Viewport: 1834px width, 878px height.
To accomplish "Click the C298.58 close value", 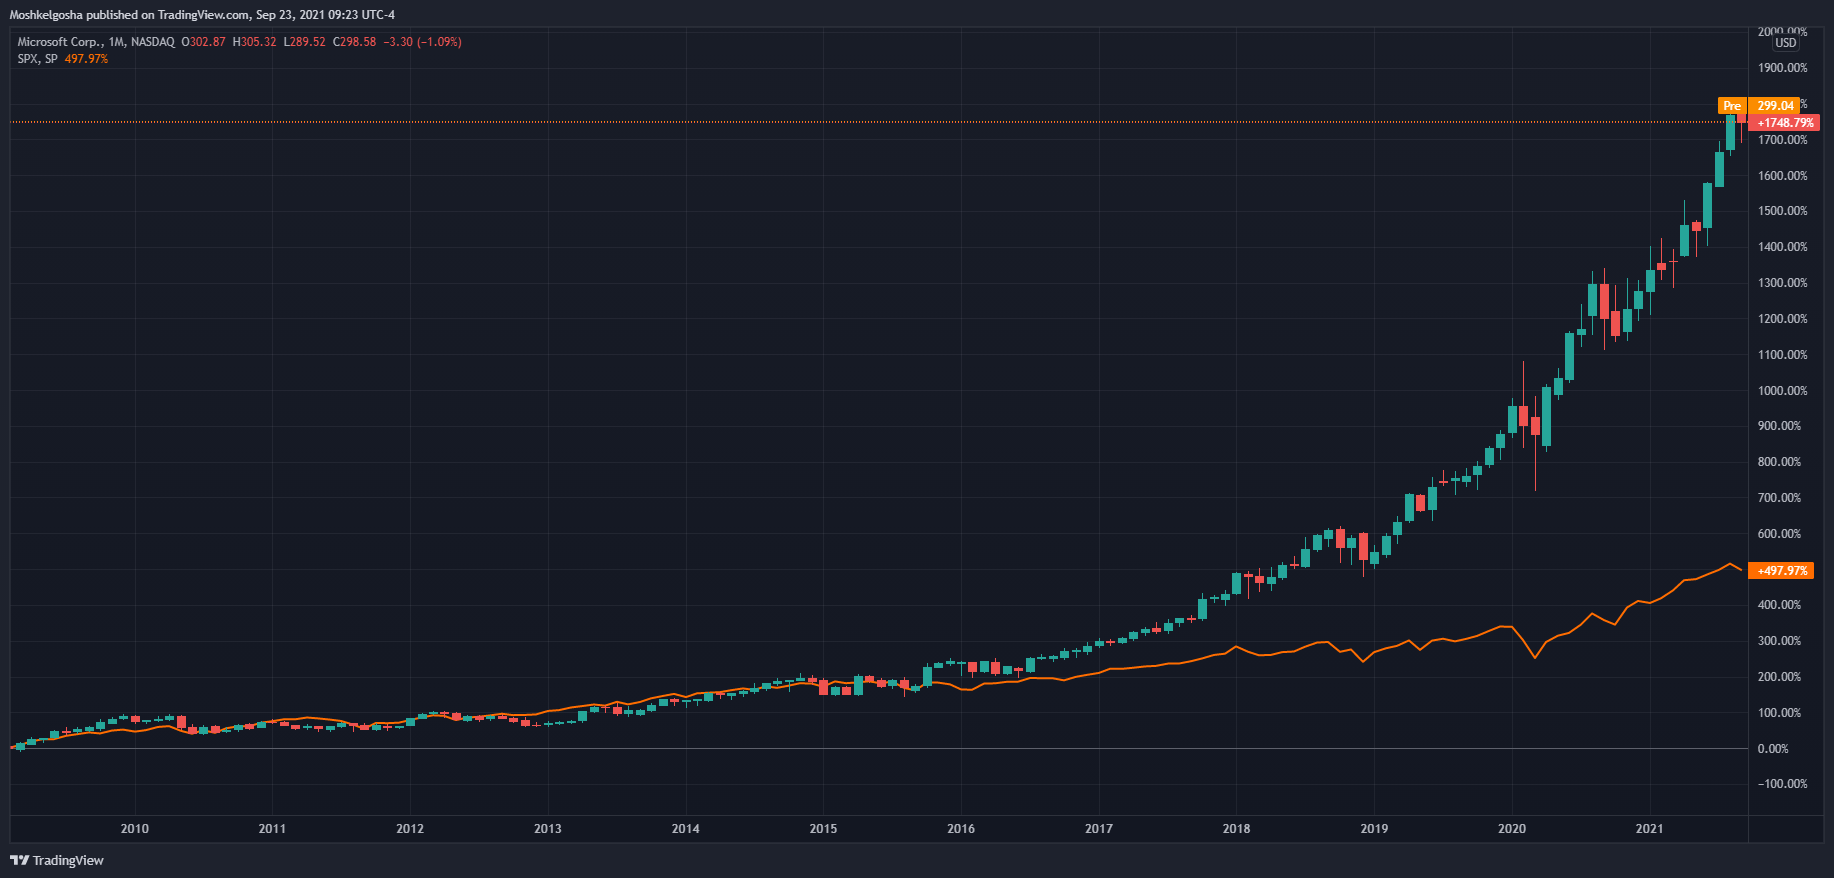I will click(x=354, y=42).
